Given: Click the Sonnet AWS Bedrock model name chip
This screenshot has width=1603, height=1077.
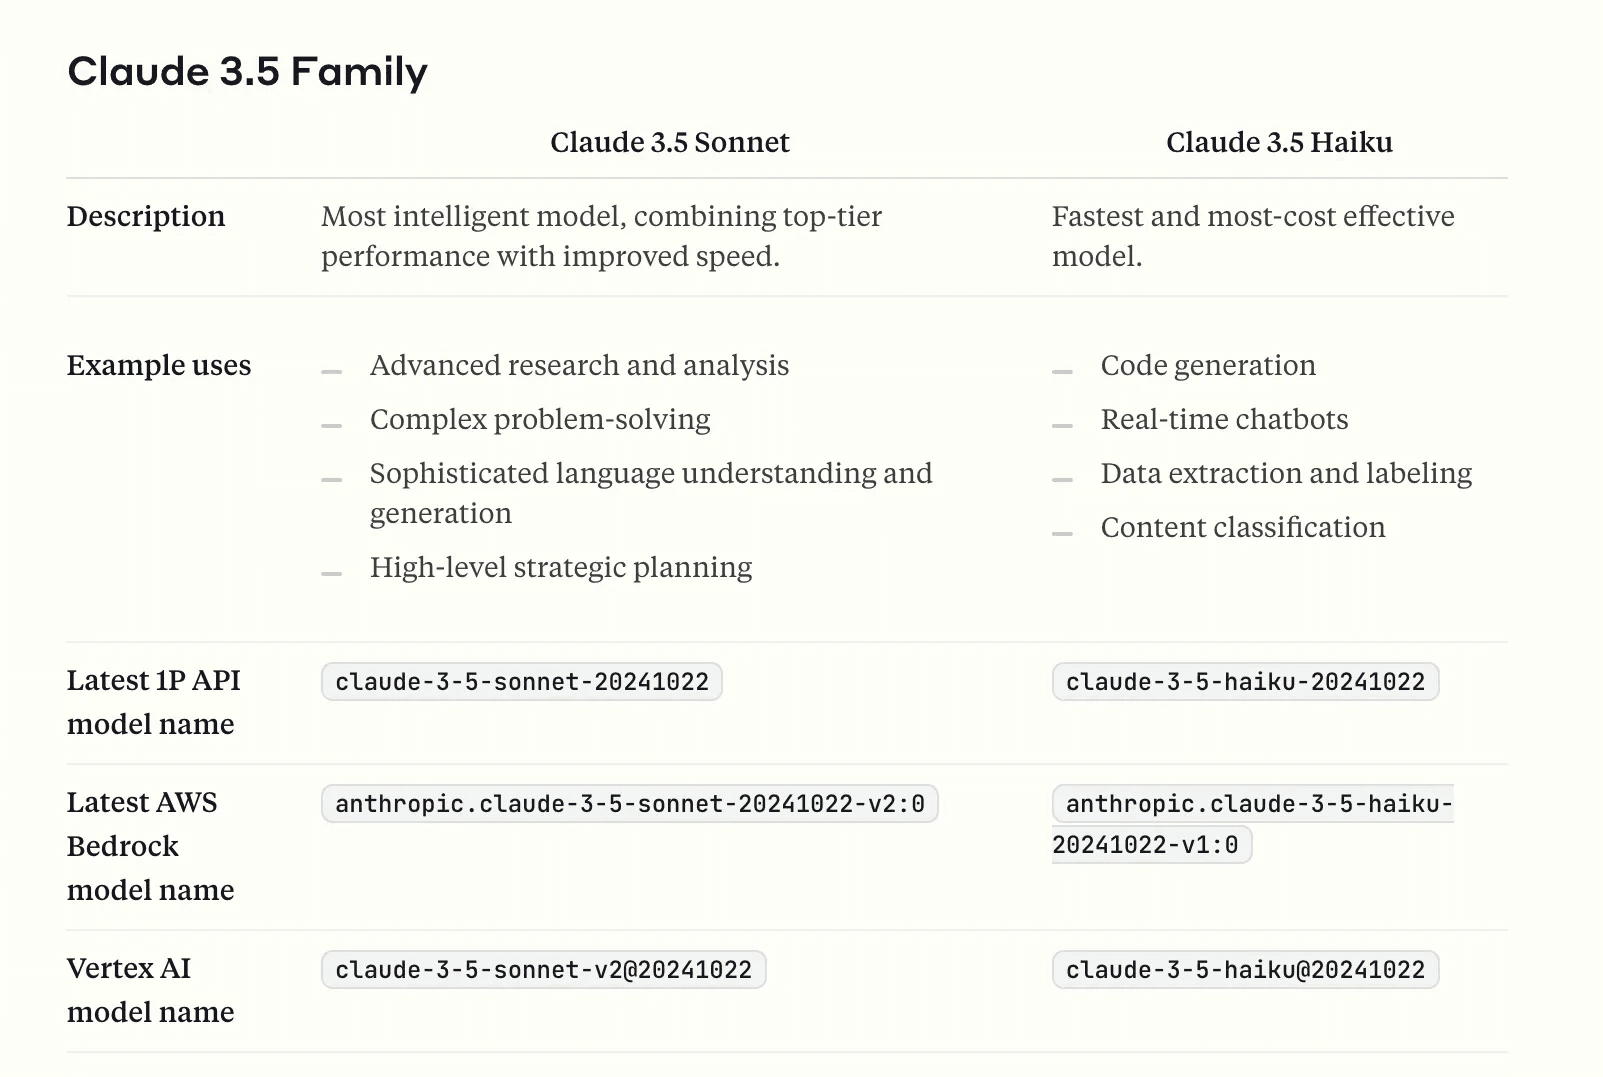Looking at the screenshot, I should pos(629,804).
